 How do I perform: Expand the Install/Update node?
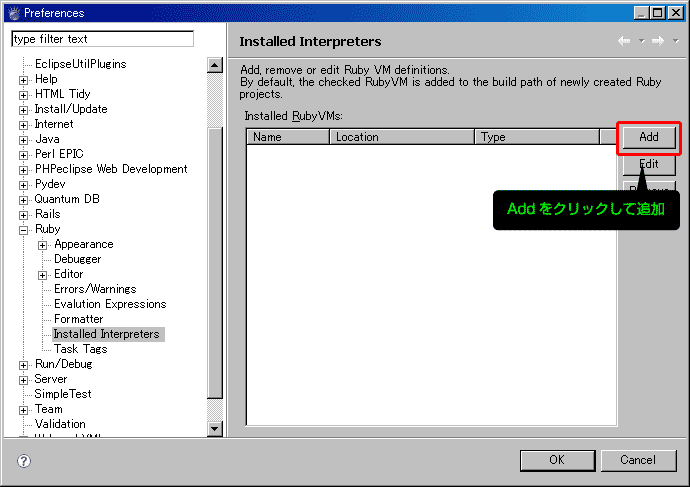(x=24, y=110)
